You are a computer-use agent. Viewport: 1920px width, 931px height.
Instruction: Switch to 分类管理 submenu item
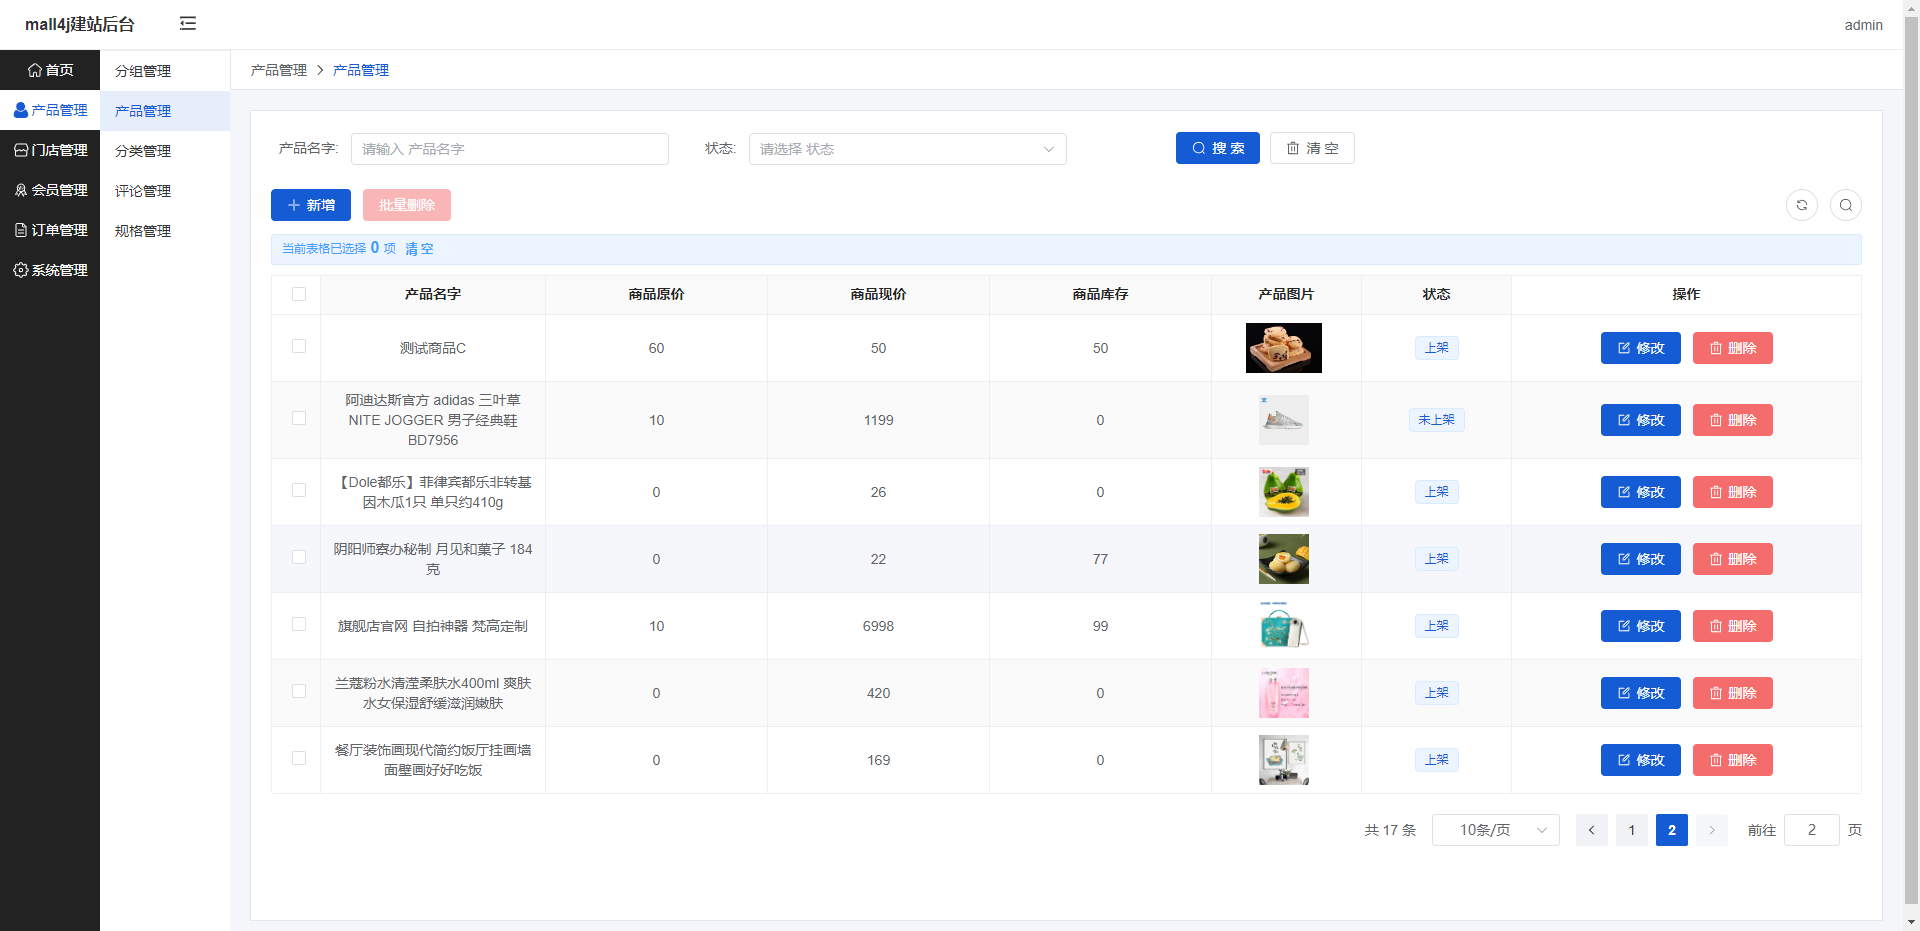tap(143, 151)
